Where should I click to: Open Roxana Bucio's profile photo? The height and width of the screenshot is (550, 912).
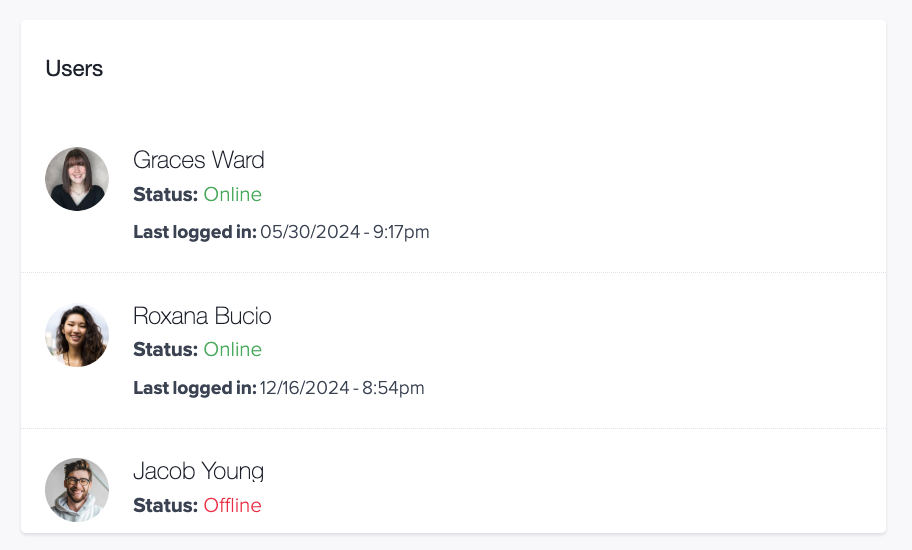coord(77,335)
